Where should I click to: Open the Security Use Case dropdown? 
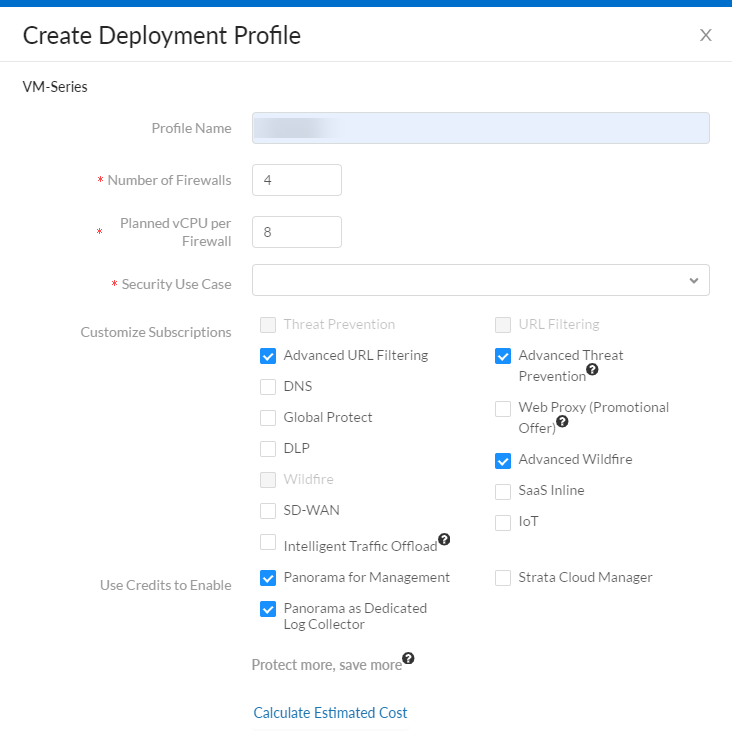[480, 280]
